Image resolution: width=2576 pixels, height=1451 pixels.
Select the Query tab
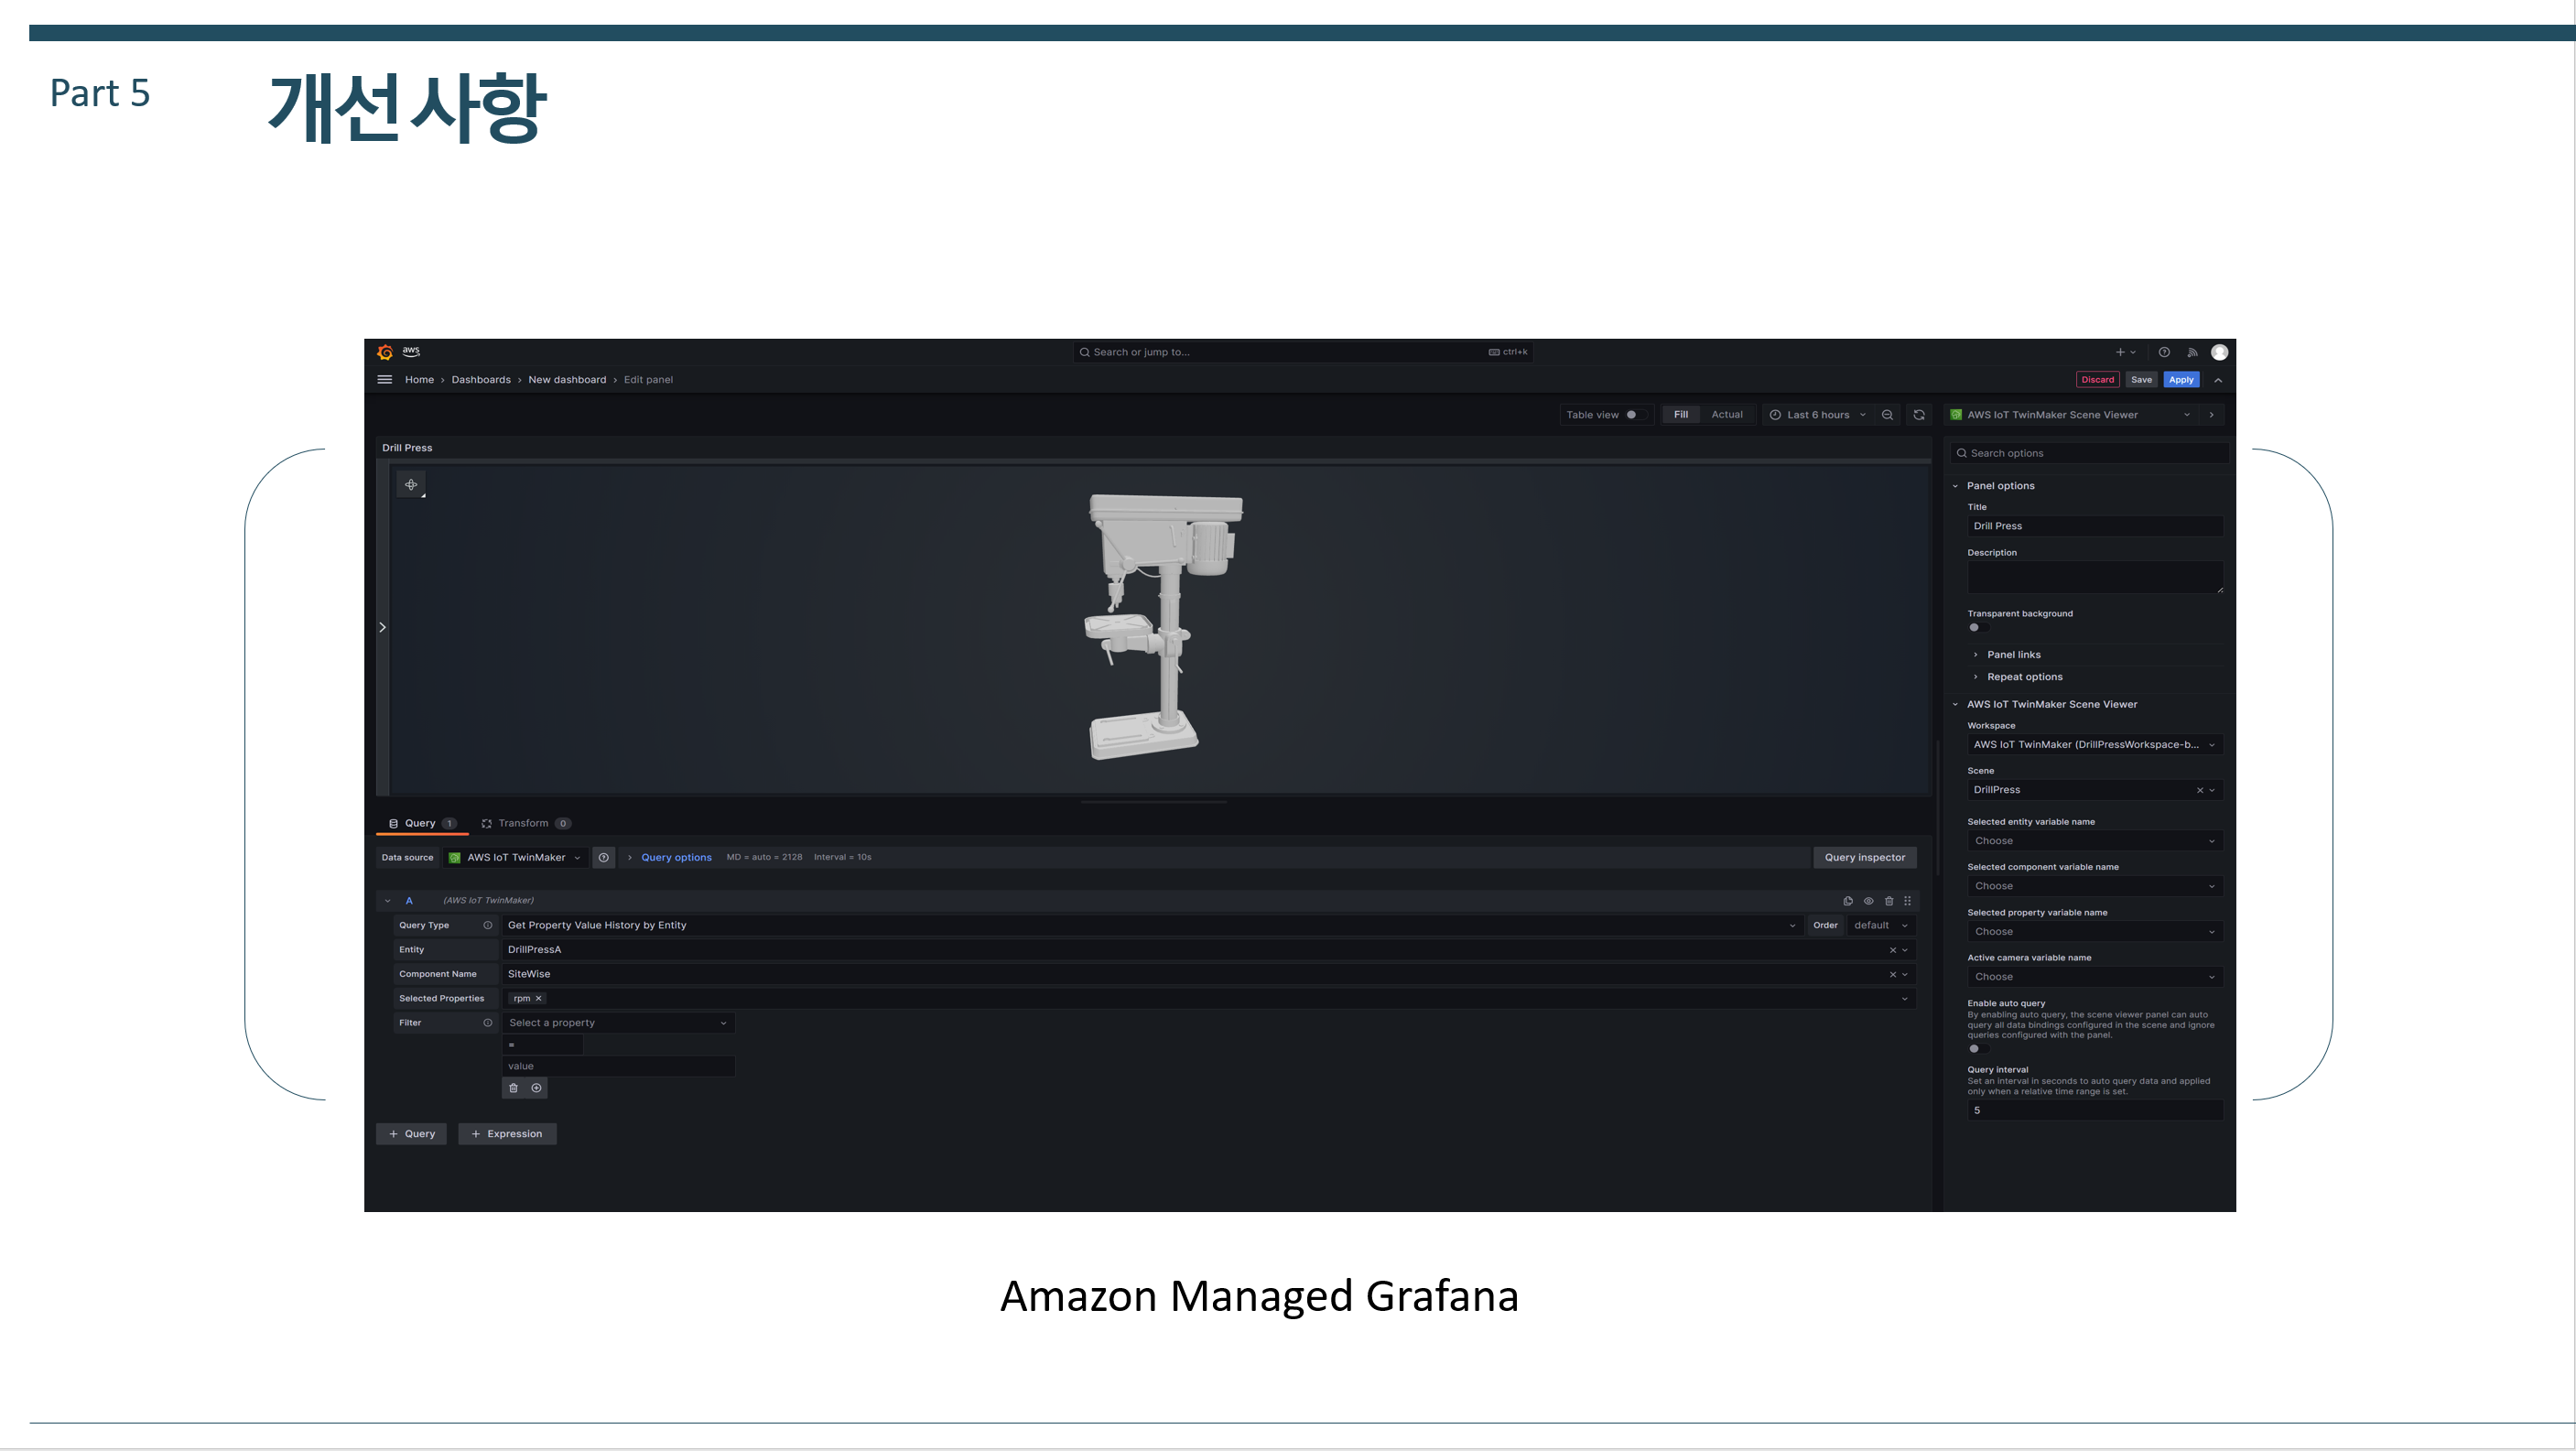point(422,824)
